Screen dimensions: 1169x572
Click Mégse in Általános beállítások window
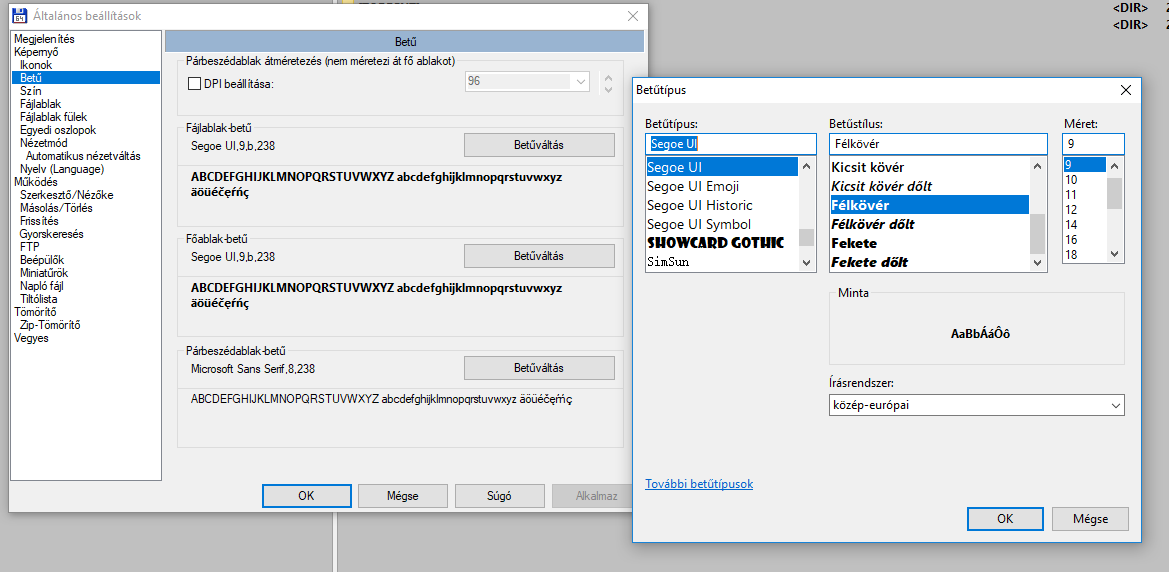pos(403,495)
